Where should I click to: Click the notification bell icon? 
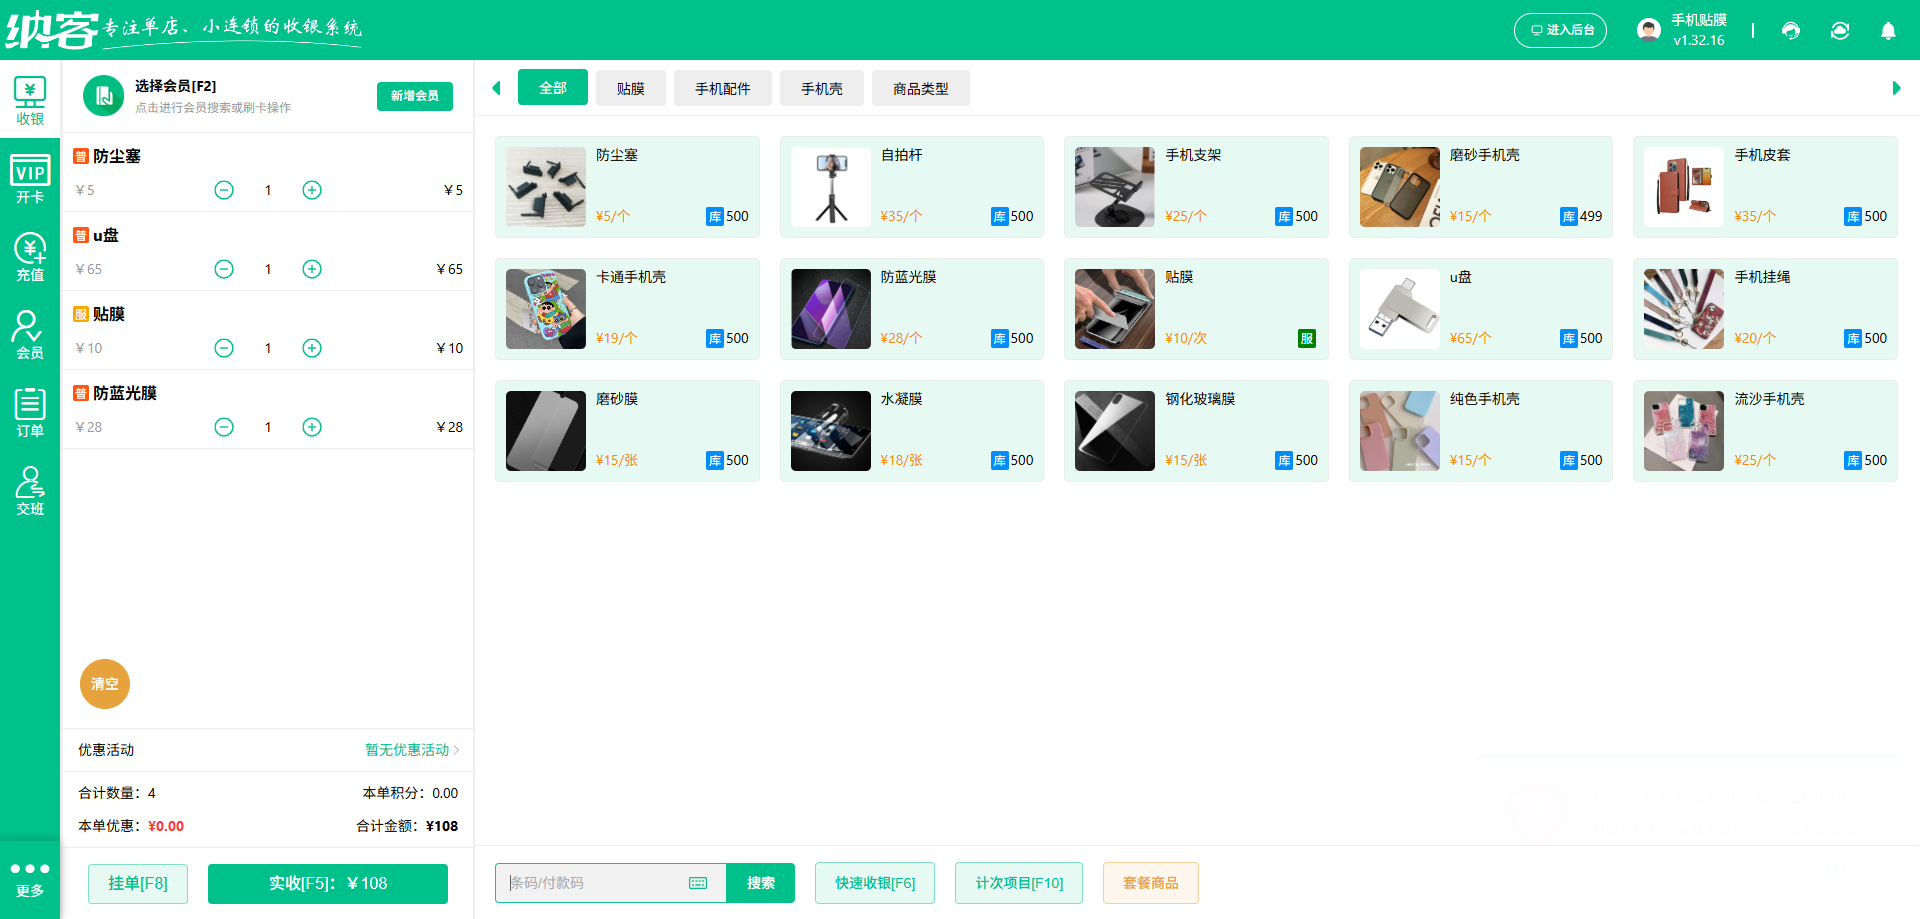(x=1888, y=31)
